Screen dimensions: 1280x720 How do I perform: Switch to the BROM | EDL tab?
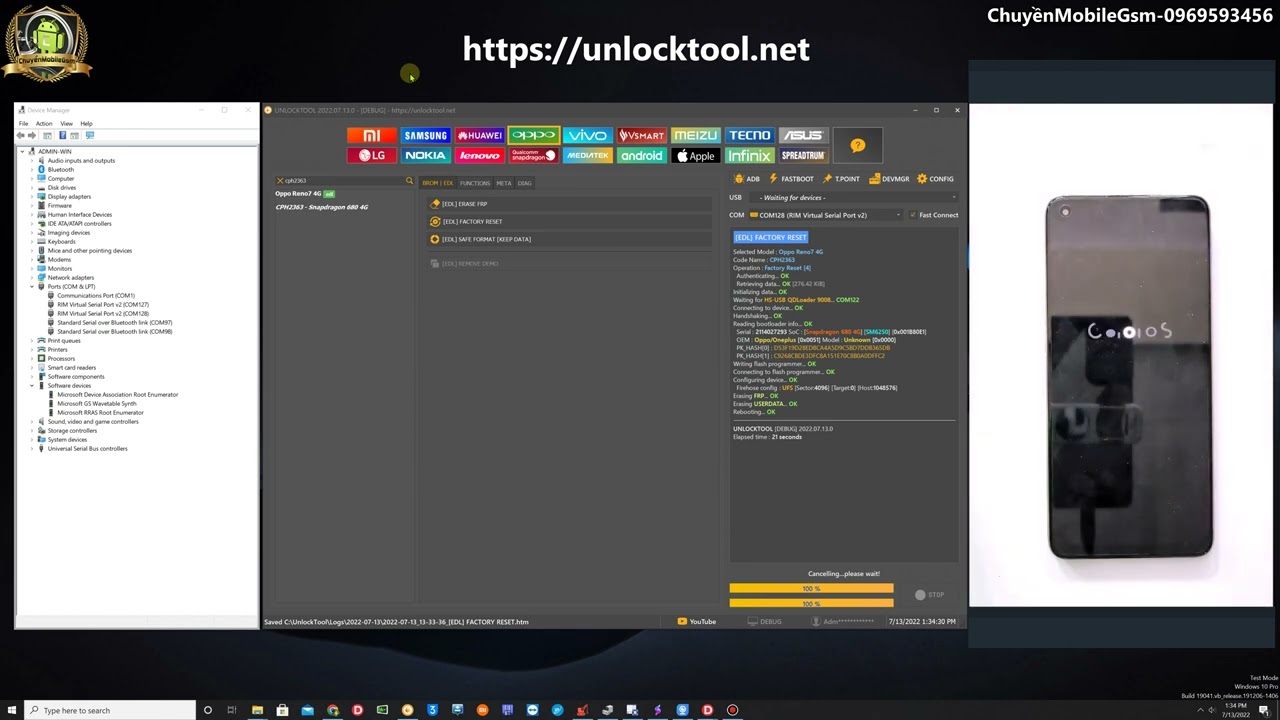point(437,183)
